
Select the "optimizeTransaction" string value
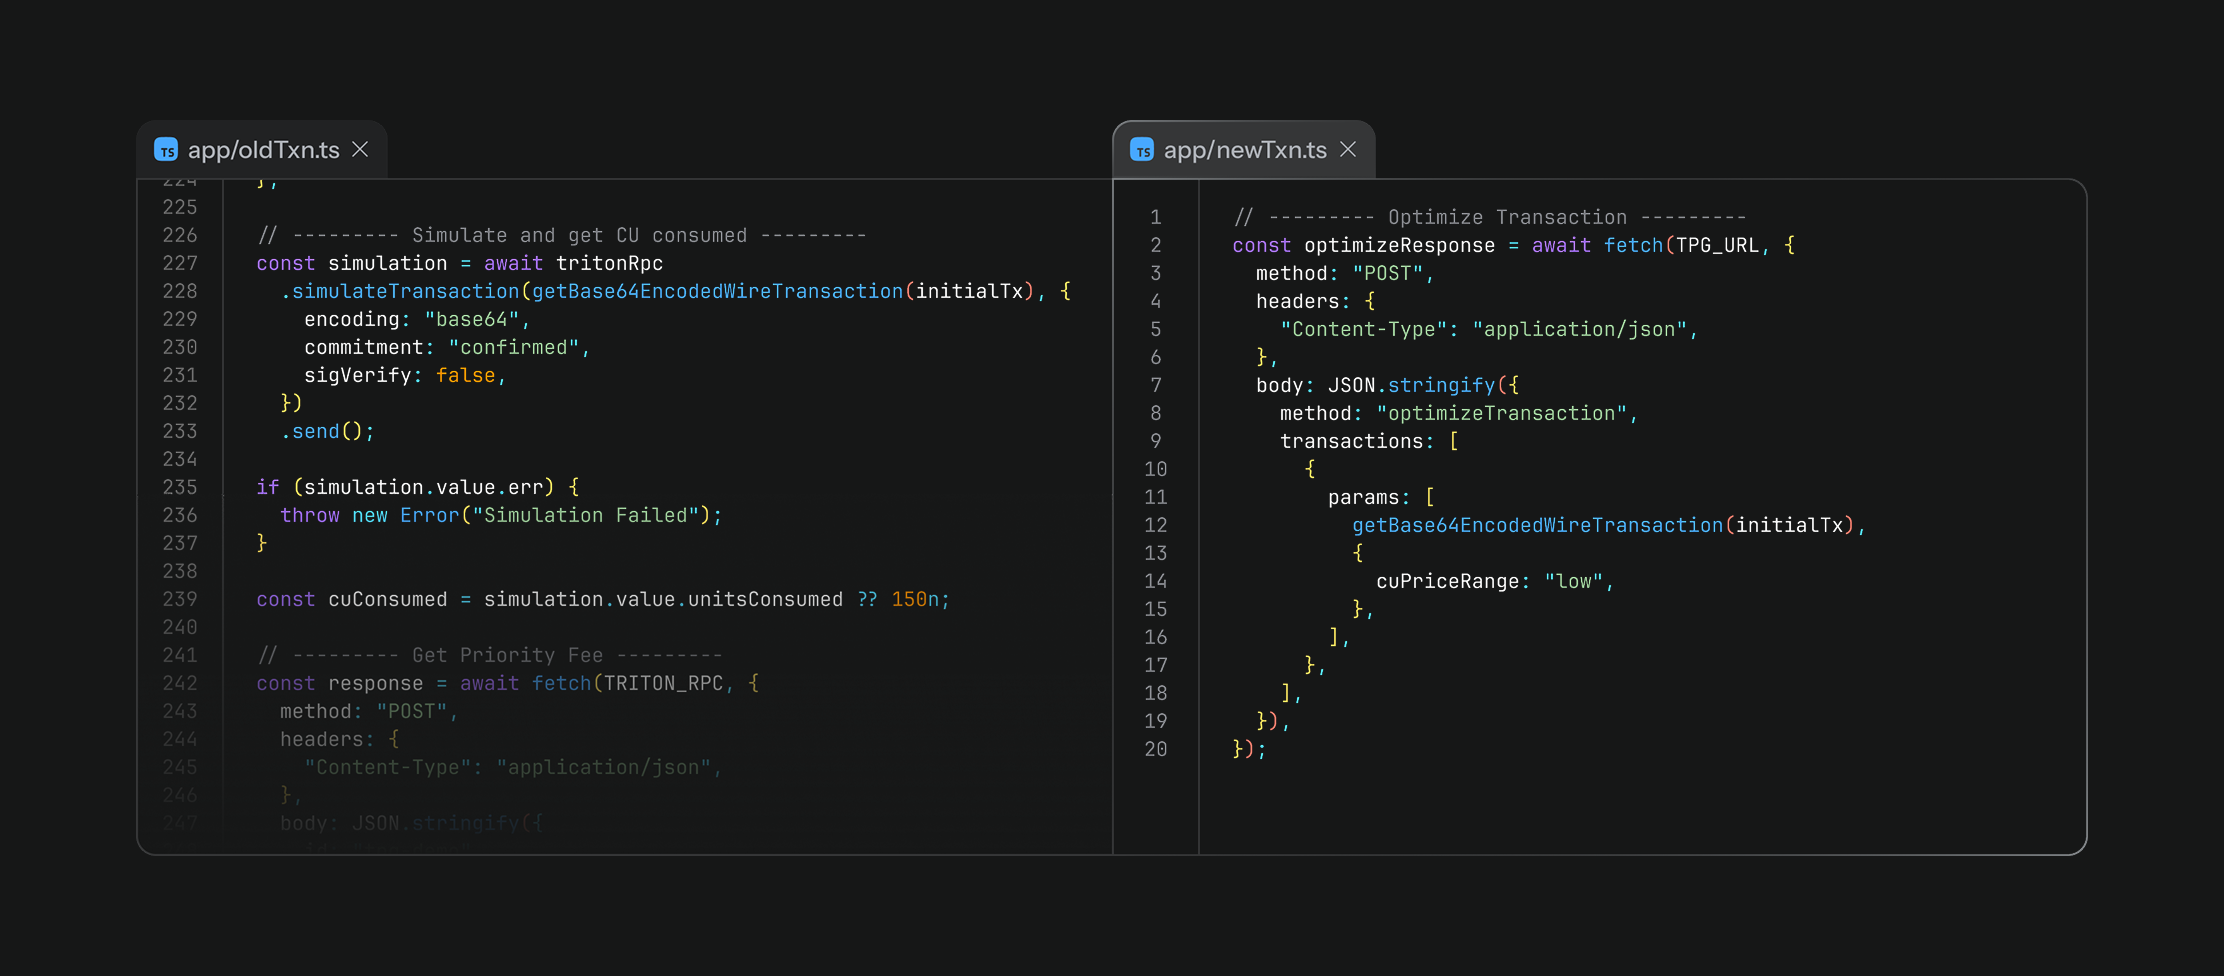click(x=1502, y=413)
